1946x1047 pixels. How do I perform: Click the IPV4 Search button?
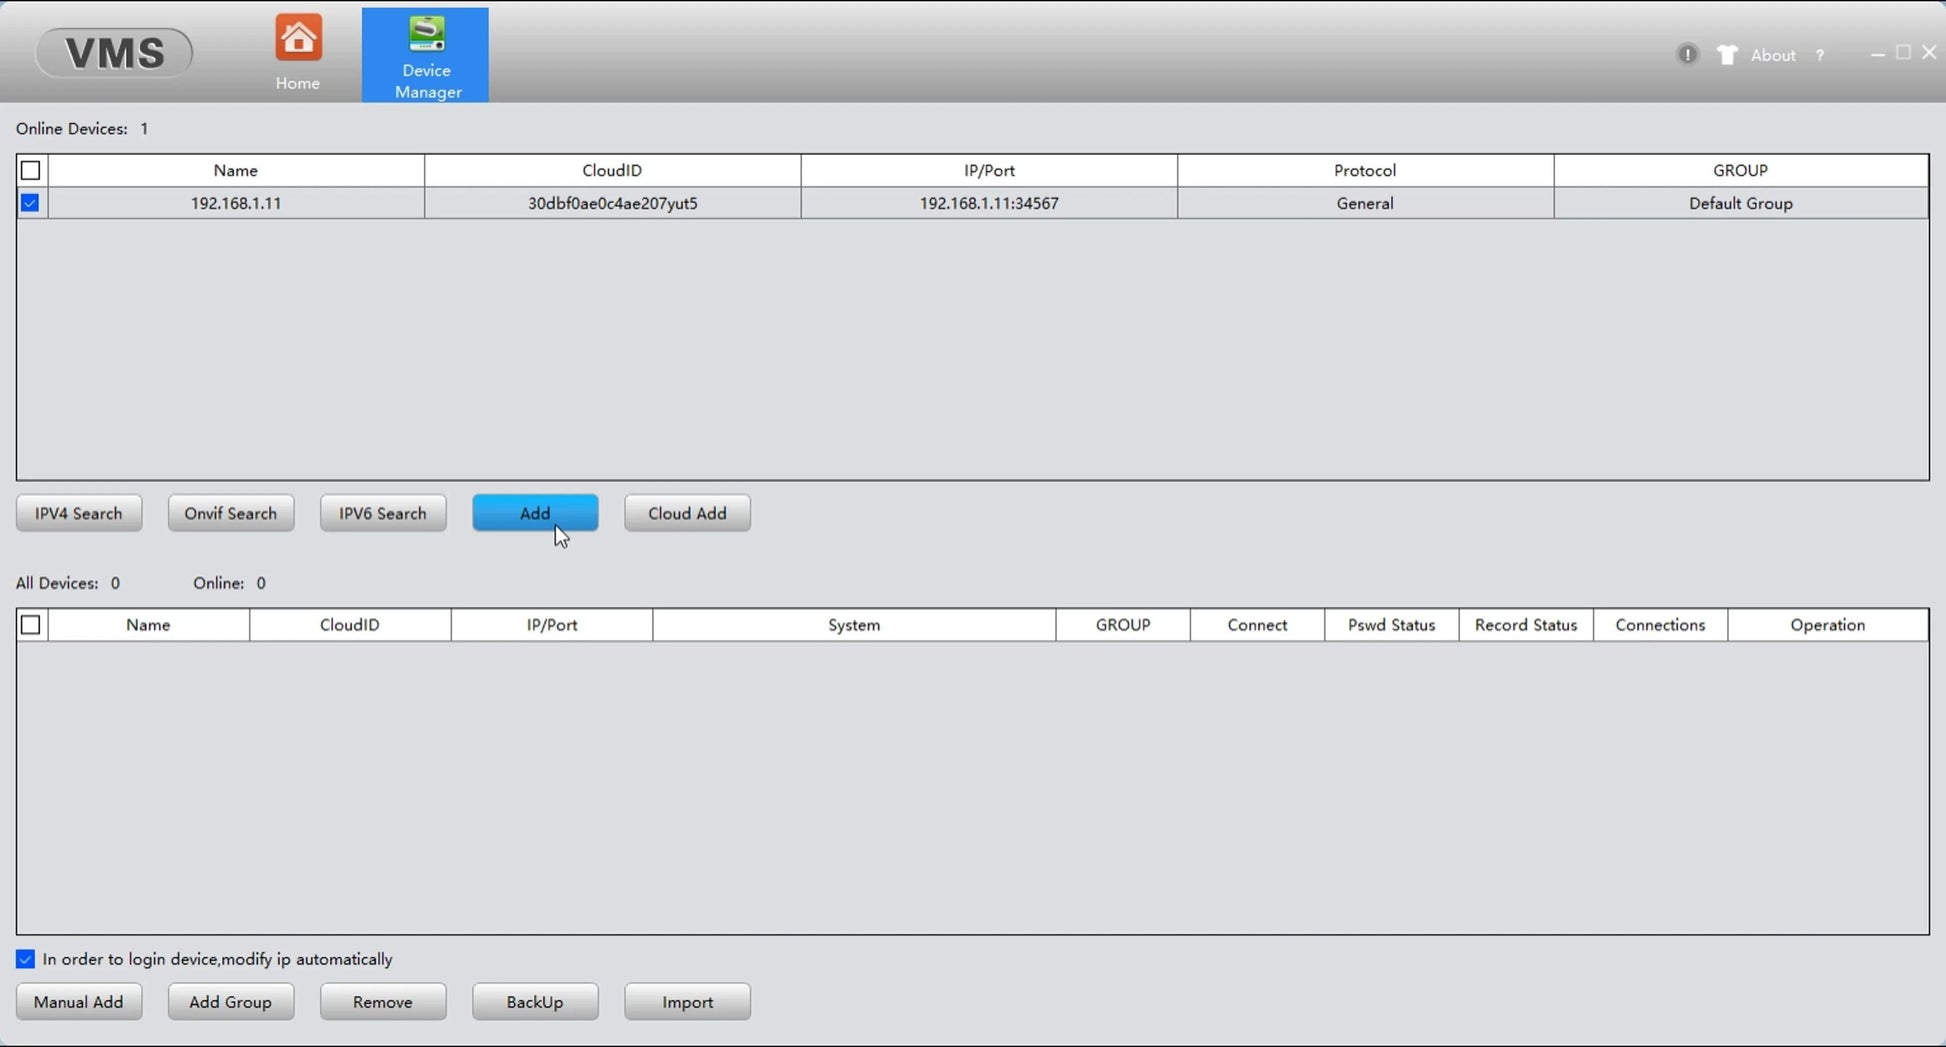tap(79, 514)
